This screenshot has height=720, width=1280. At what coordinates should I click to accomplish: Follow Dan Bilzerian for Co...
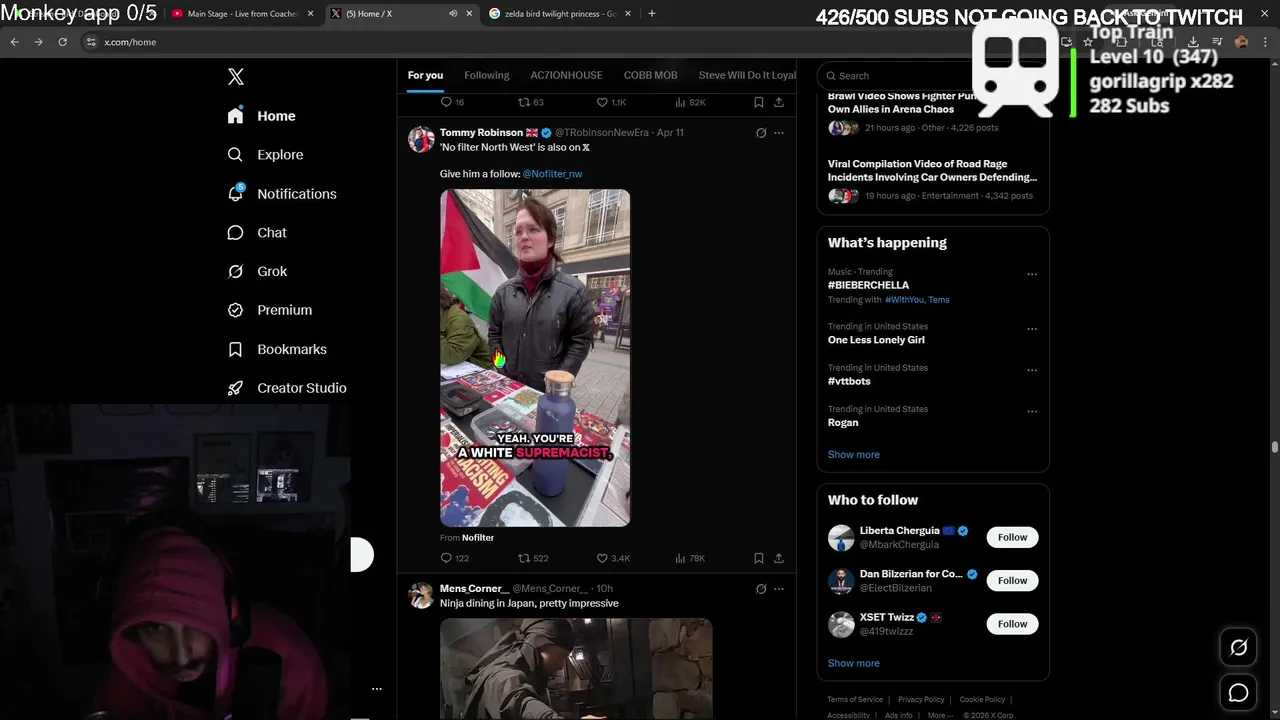coord(1012,580)
